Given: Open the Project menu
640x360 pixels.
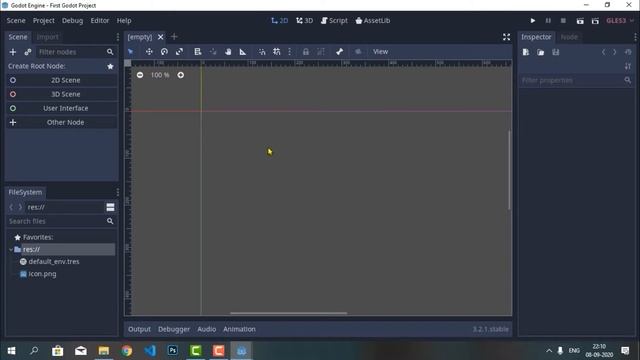Looking at the screenshot, I should tap(44, 20).
